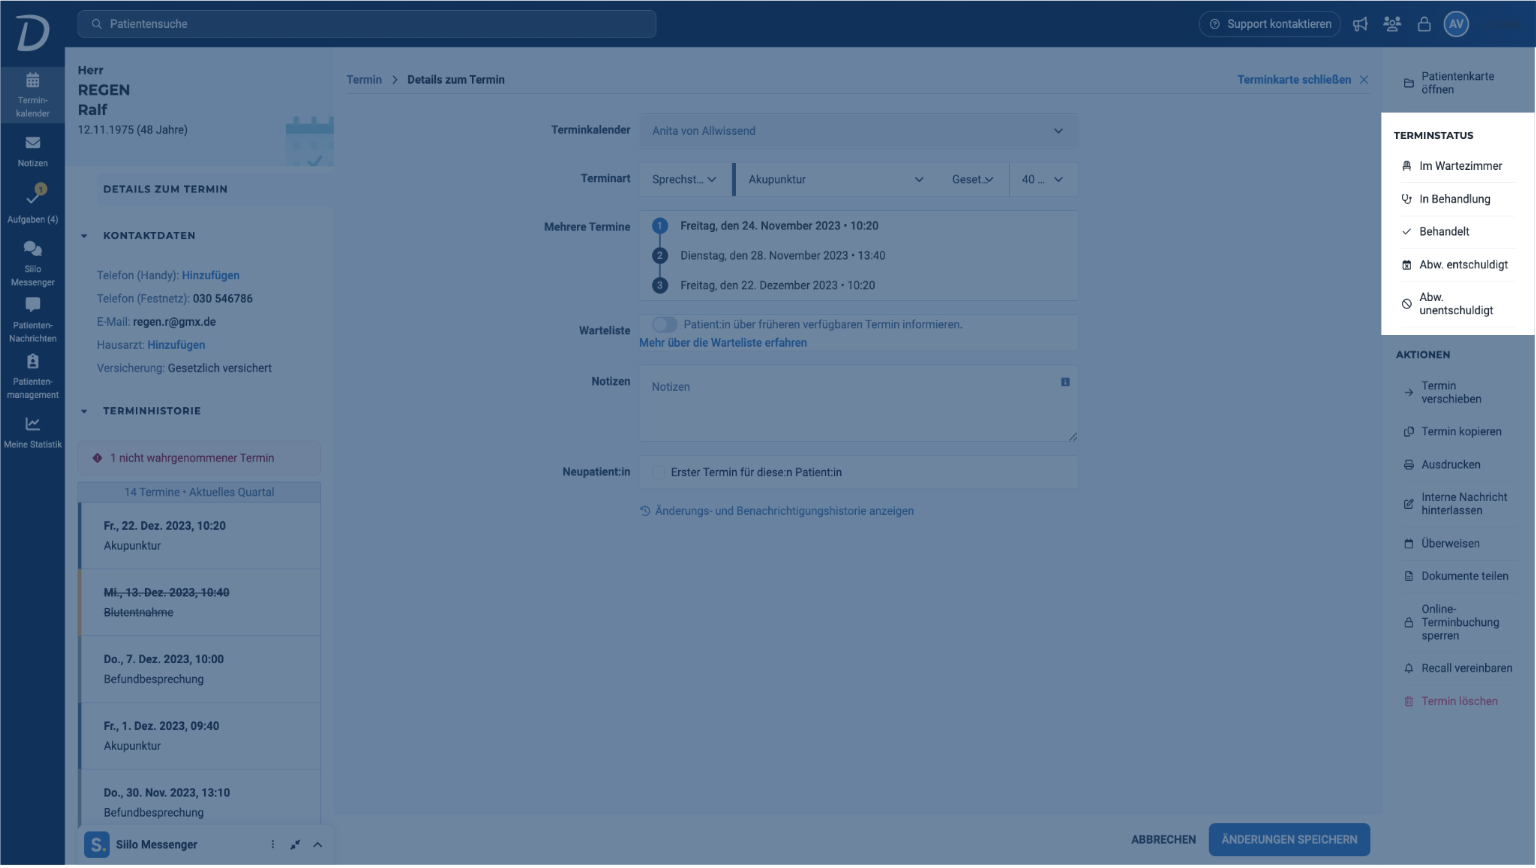Close the Terminkarte with the X icon
The height and width of the screenshot is (868, 1536).
1364,80
